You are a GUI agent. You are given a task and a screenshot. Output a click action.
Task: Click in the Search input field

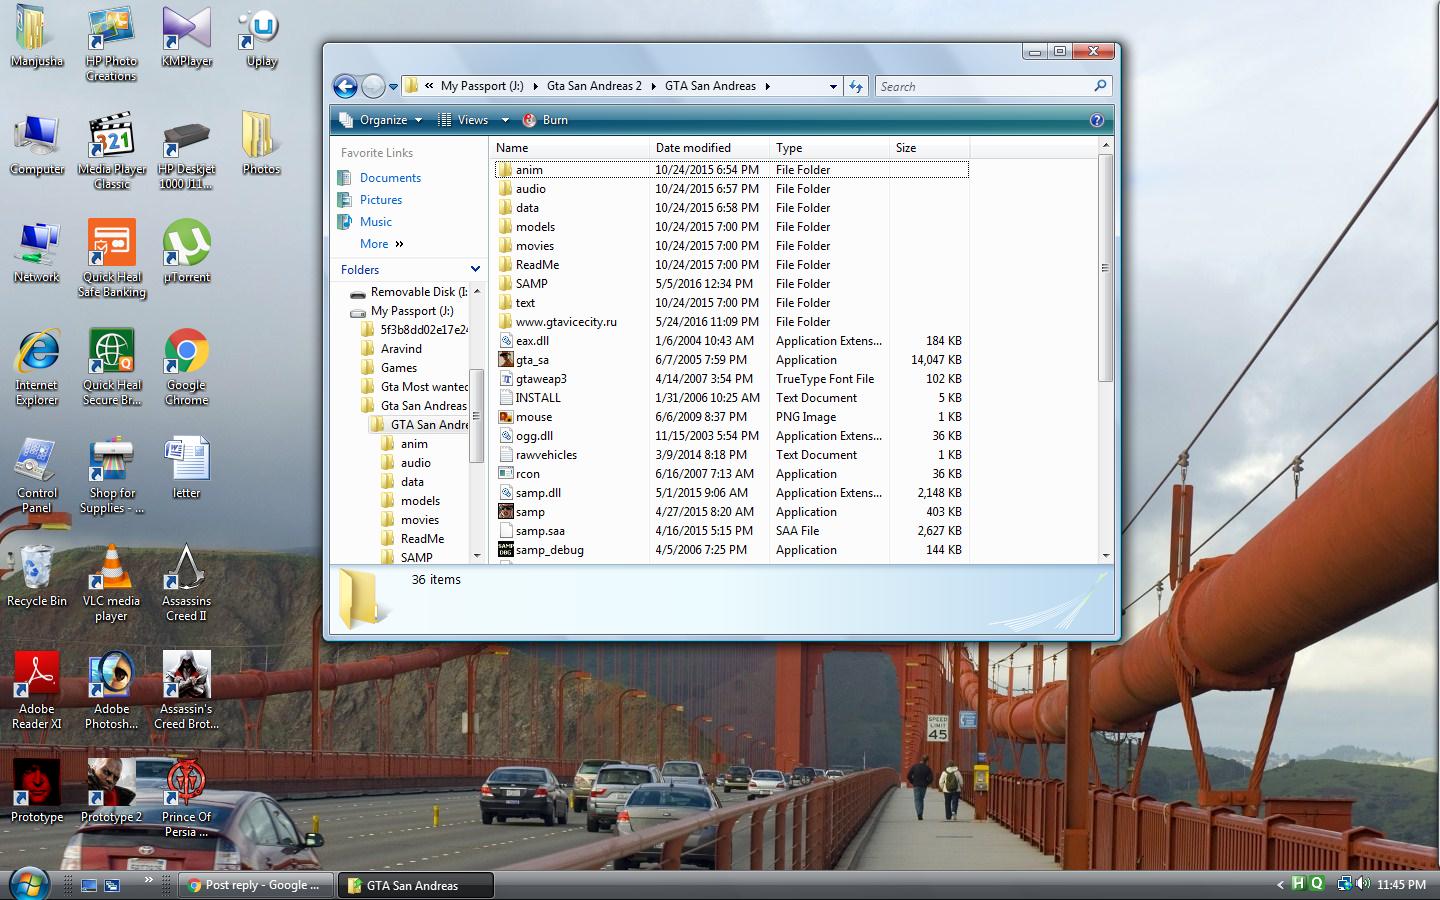pos(985,87)
